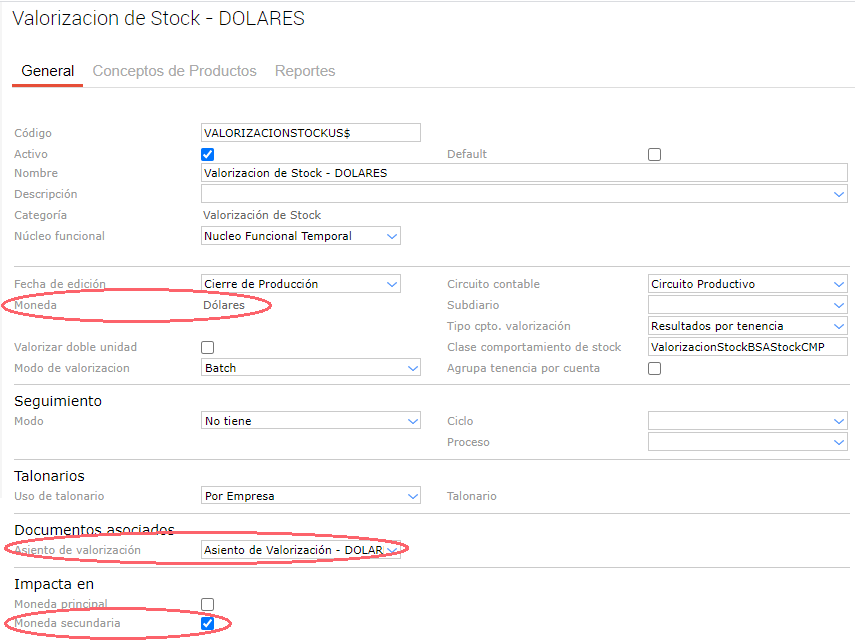Toggle the Activo checkbox

coord(208,154)
